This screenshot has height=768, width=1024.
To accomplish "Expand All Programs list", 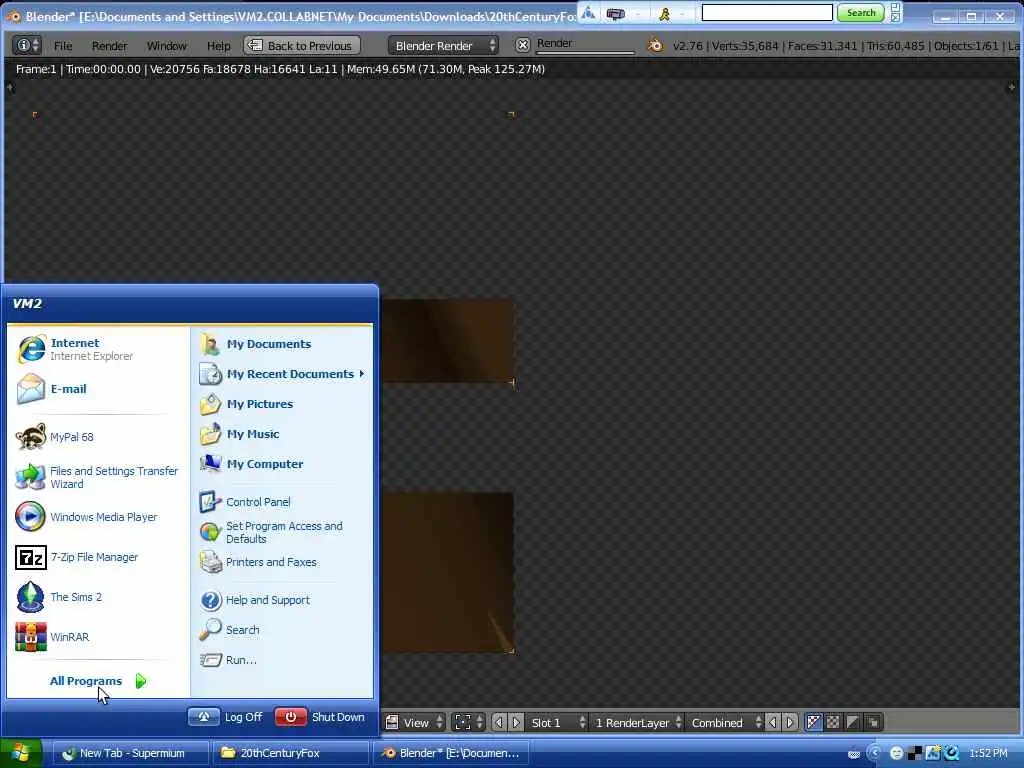I will pyautogui.click(x=98, y=681).
